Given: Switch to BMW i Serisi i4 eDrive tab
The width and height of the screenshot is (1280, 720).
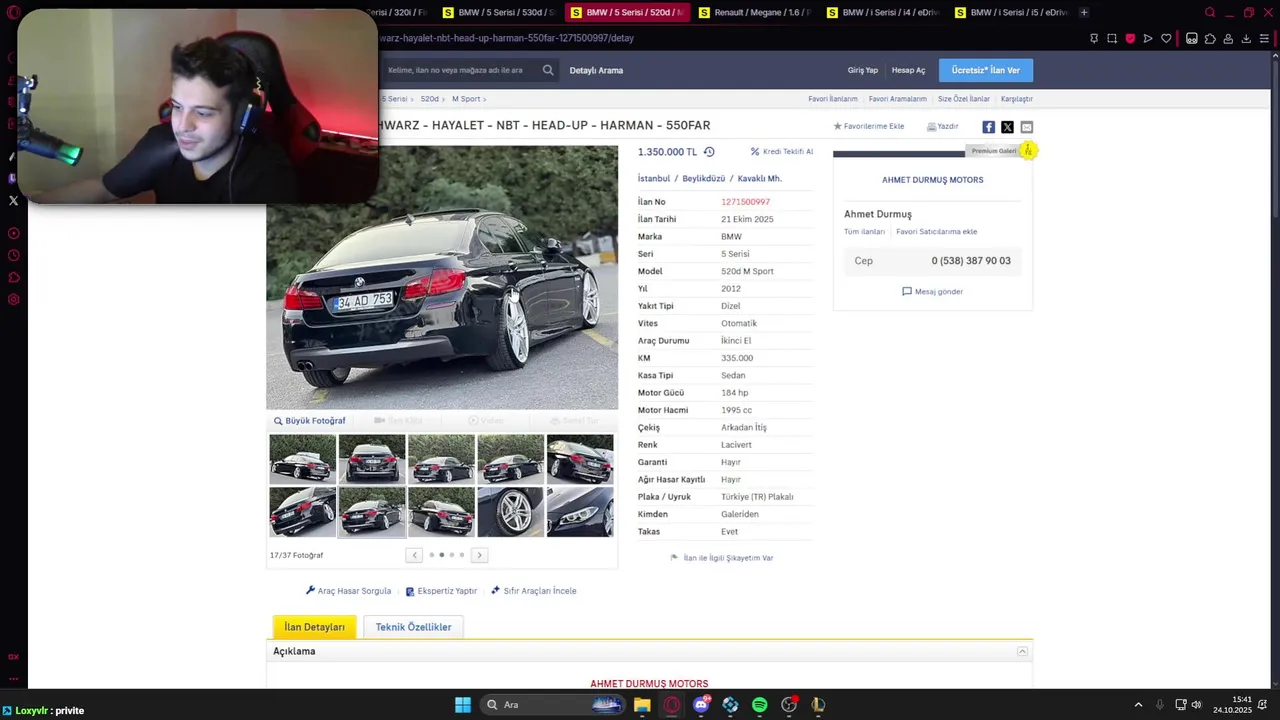Looking at the screenshot, I should 882,12.
